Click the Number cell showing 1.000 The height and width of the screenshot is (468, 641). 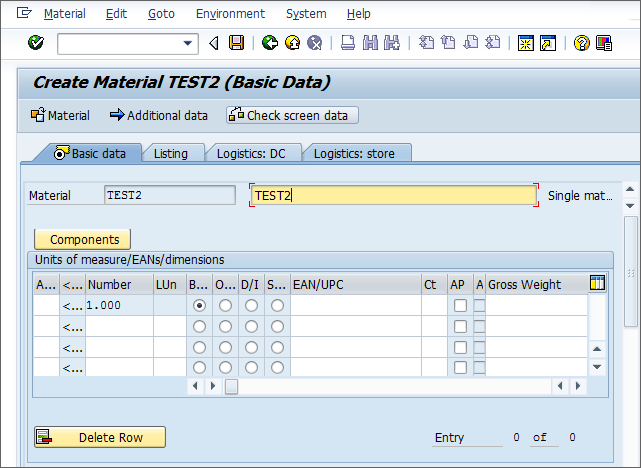point(119,305)
